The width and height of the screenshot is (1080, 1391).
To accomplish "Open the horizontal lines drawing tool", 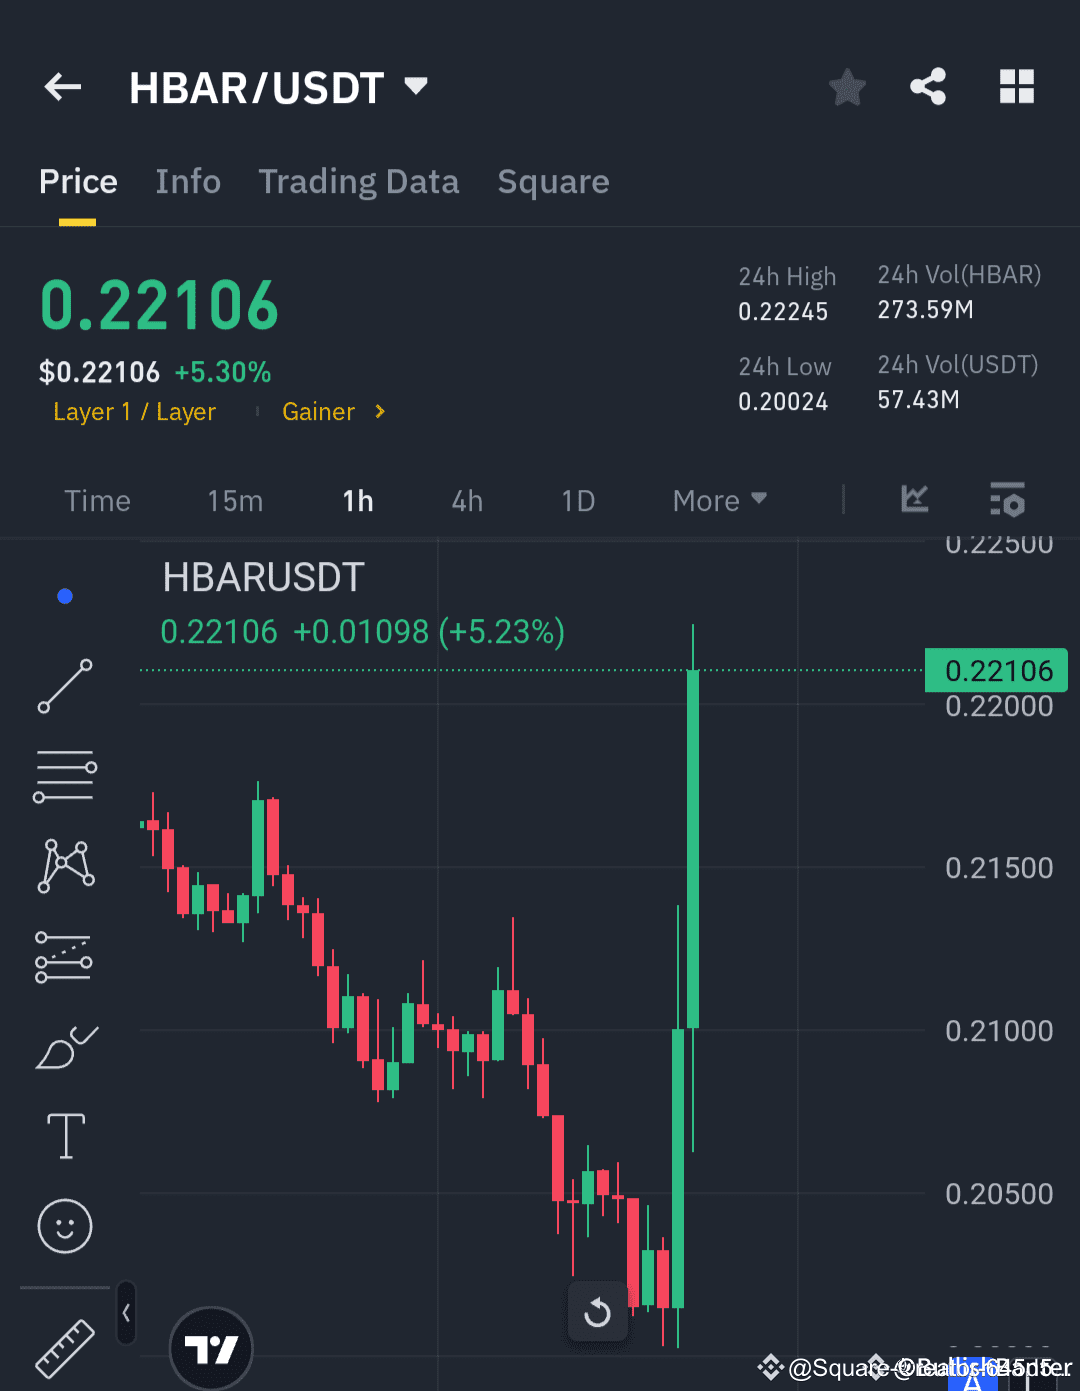I will click(64, 776).
